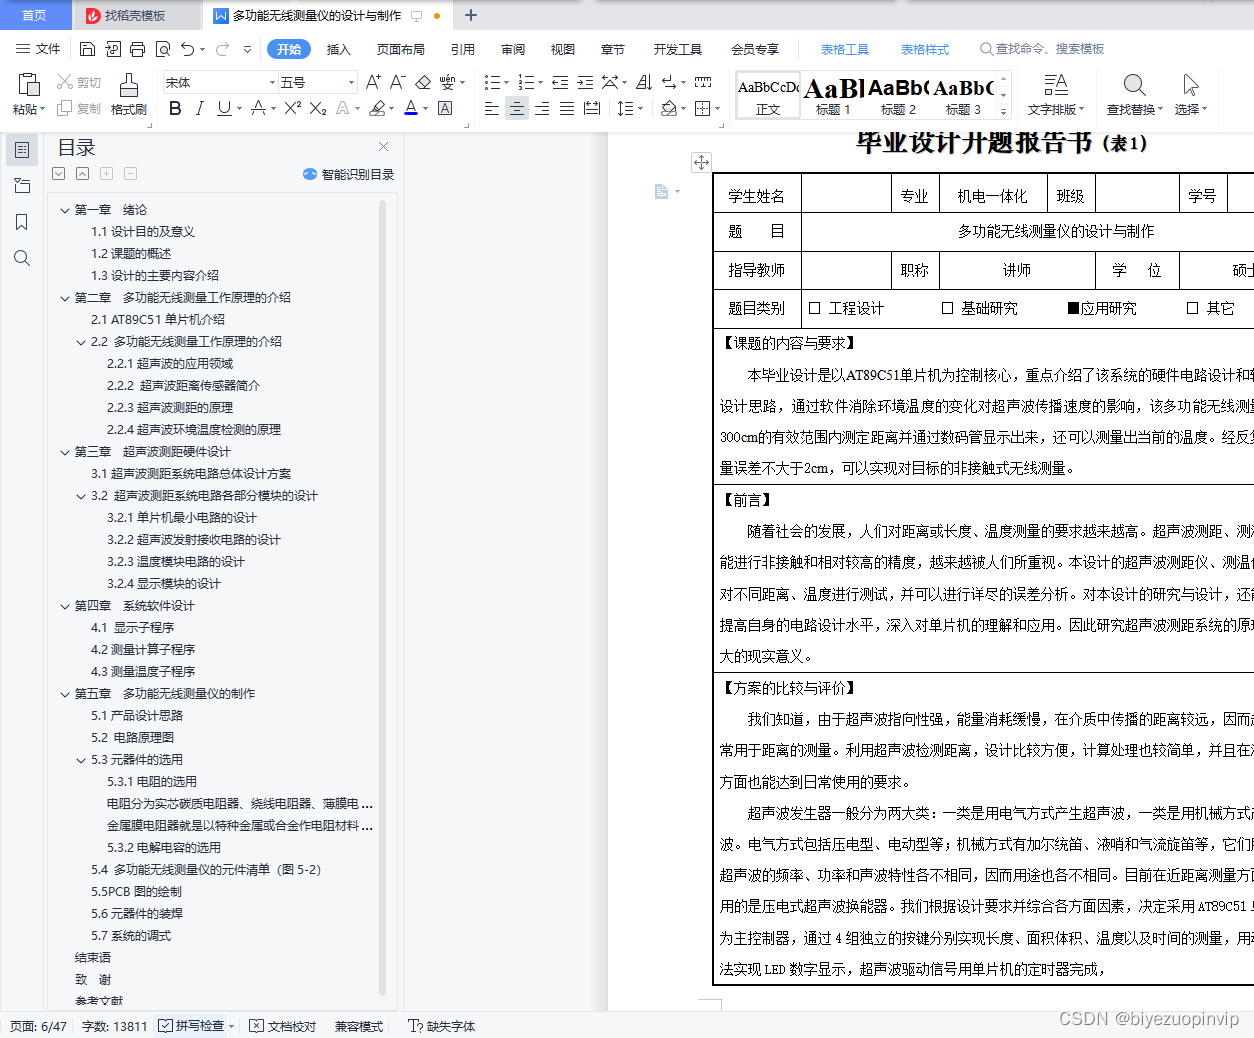The image size is (1254, 1038).
Task: Toggle center paragraph alignment
Action: (x=516, y=108)
